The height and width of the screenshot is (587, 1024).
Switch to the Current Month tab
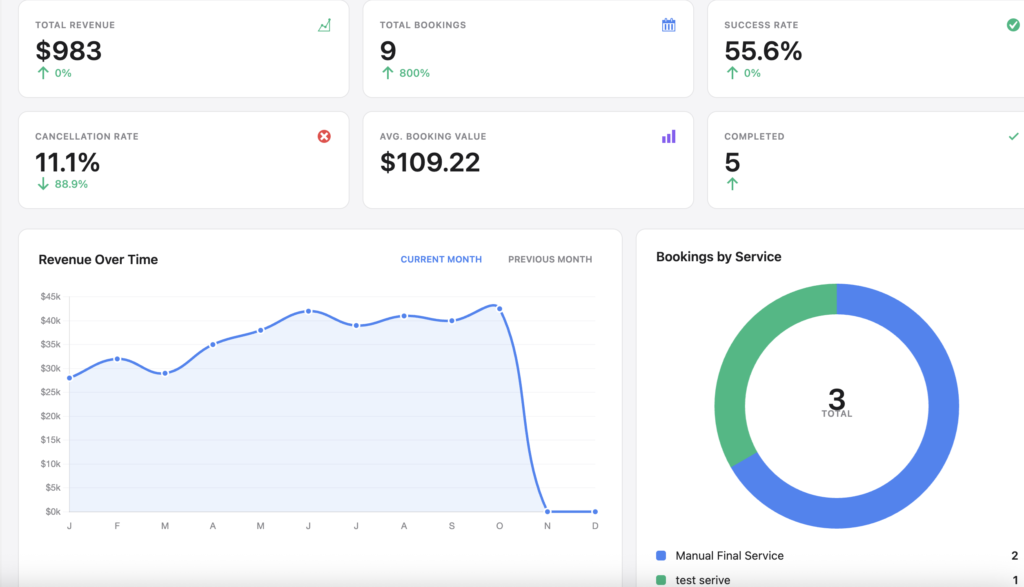tap(441, 260)
